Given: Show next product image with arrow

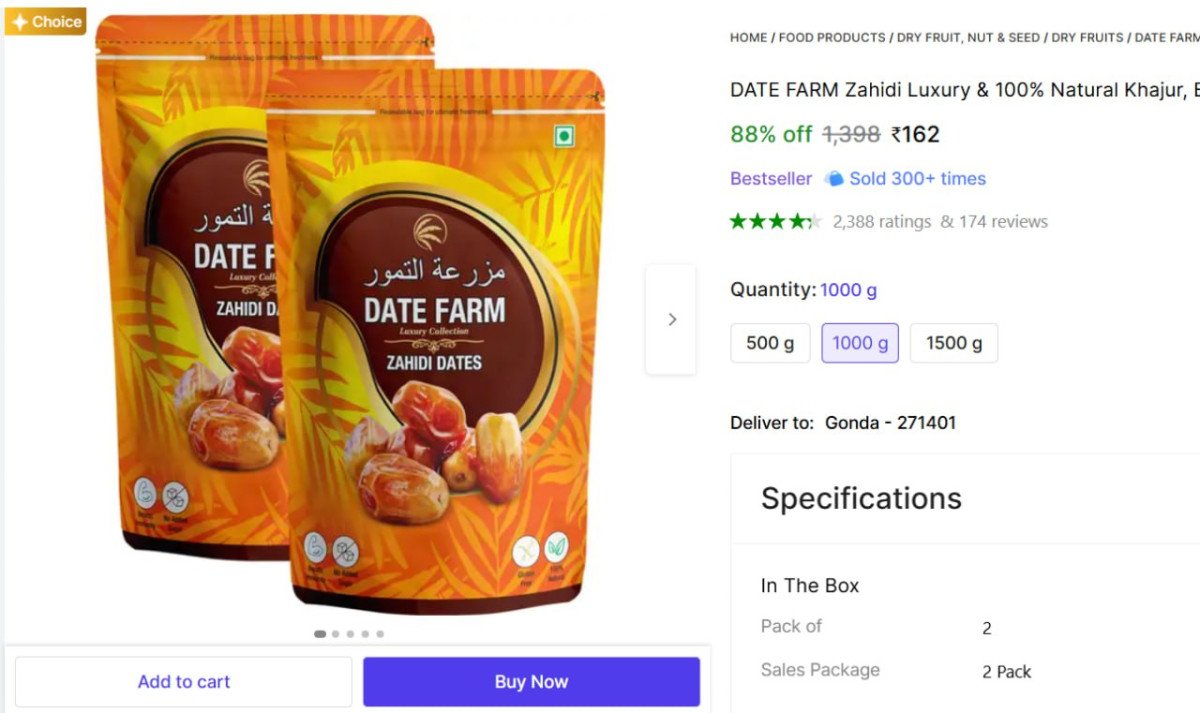Looking at the screenshot, I should click(x=671, y=319).
